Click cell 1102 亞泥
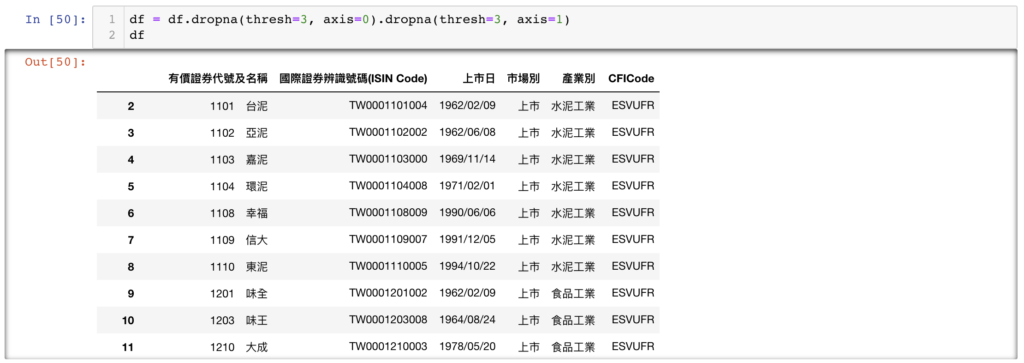 [x=238, y=133]
